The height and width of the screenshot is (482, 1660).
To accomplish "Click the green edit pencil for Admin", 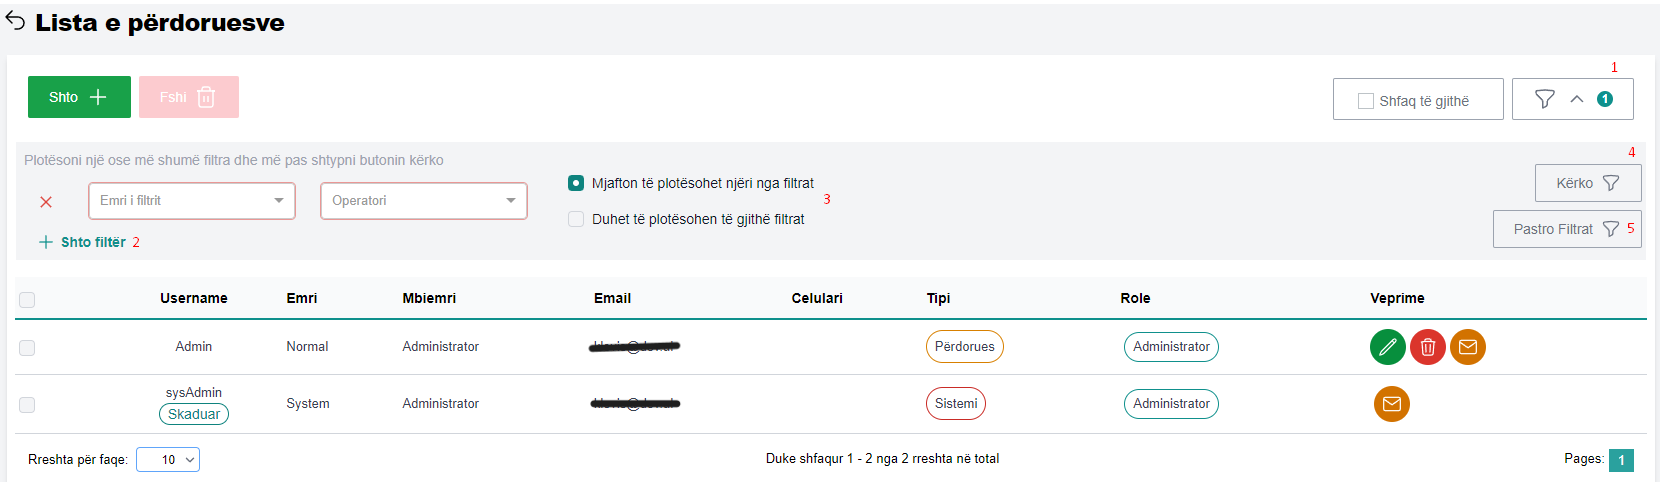I will tap(1387, 347).
